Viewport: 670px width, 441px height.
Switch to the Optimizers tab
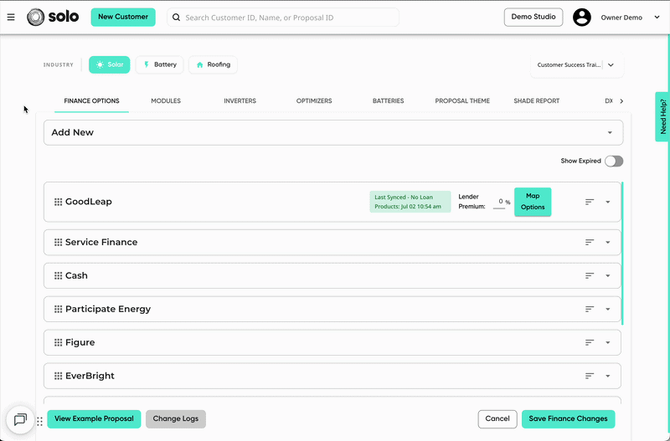[314, 101]
